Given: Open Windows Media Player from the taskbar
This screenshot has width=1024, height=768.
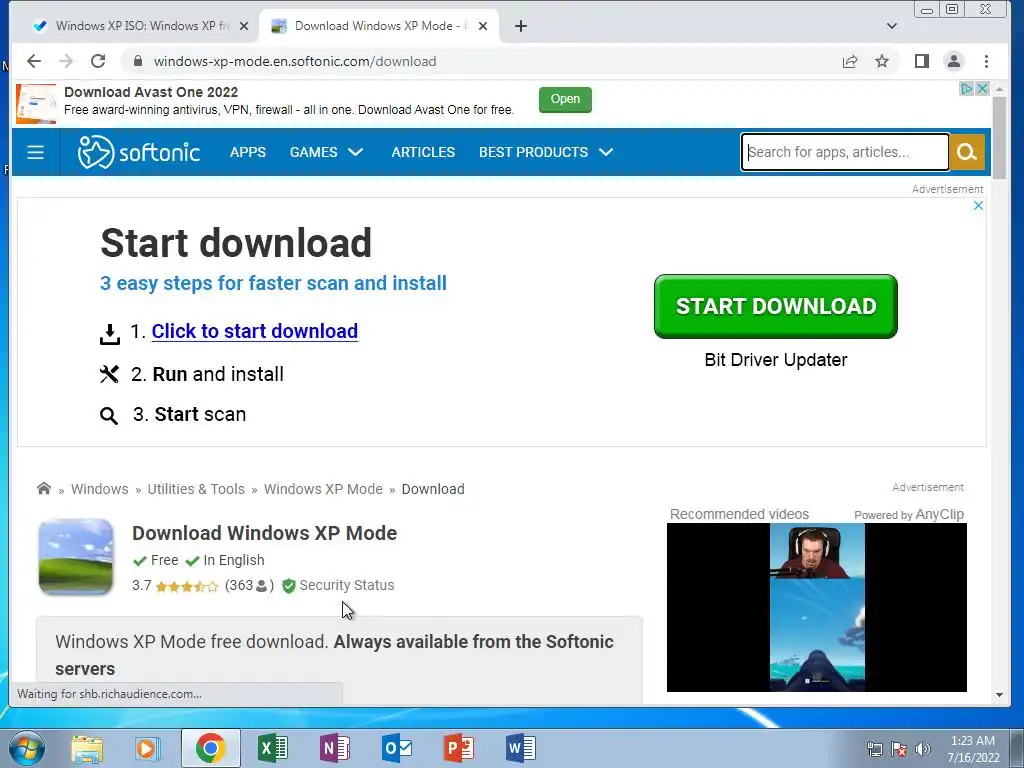Looking at the screenshot, I should (148, 748).
